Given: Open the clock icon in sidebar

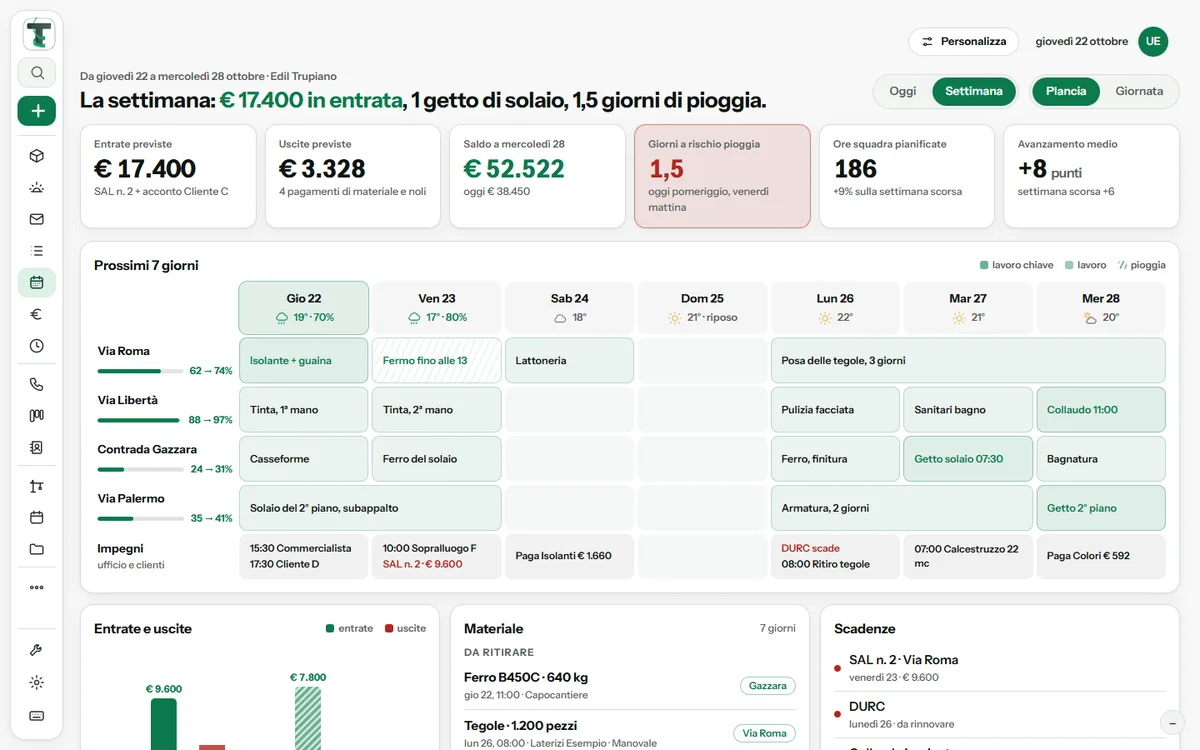Looking at the screenshot, I should (x=37, y=346).
